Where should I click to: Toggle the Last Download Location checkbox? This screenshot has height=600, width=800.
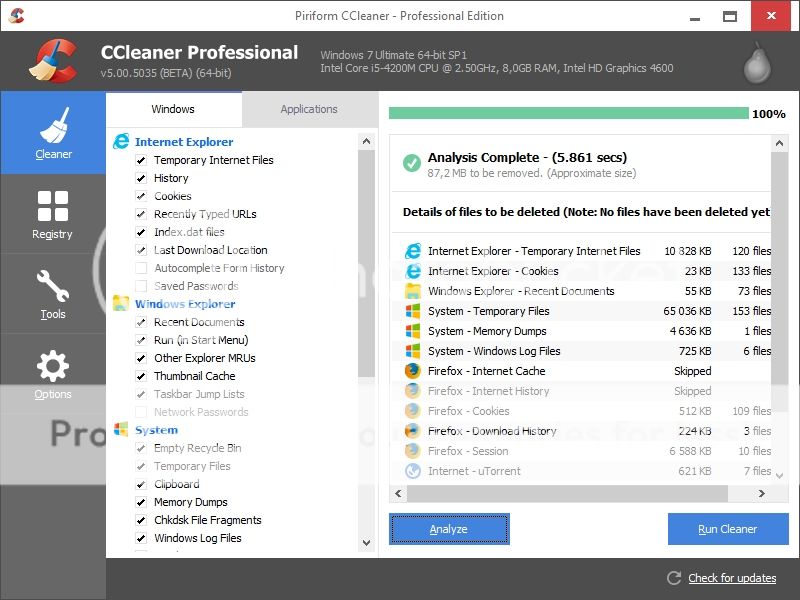point(141,250)
